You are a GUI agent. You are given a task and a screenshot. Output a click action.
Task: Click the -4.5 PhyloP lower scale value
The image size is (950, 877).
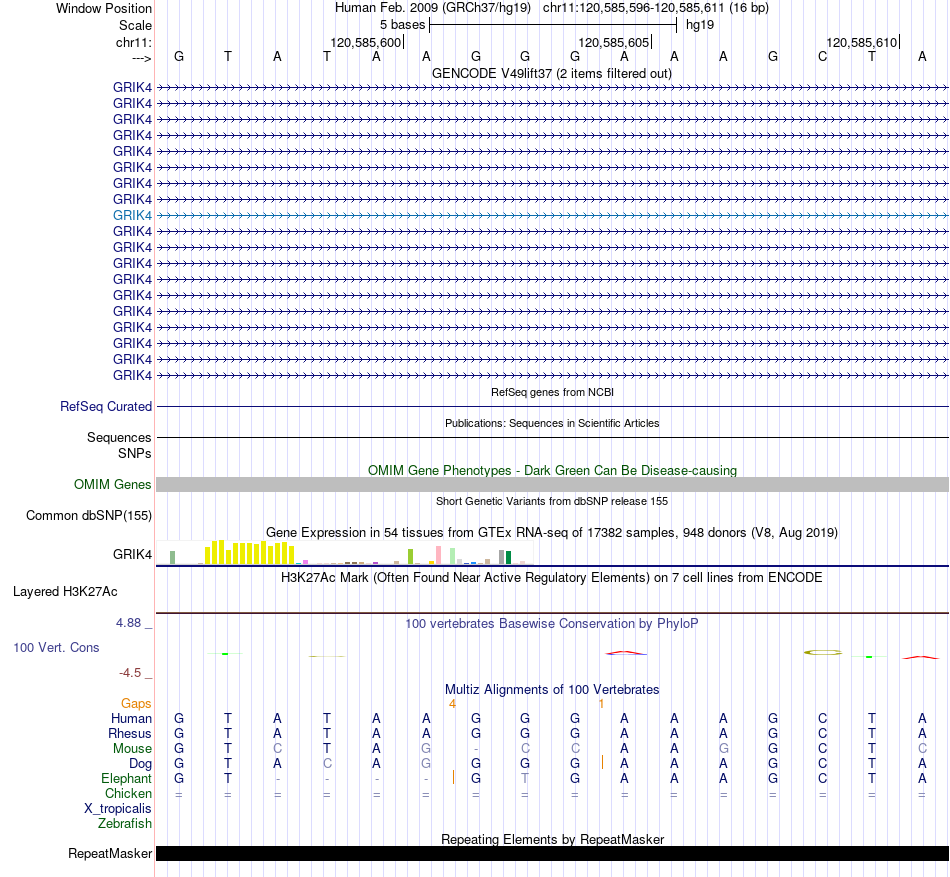(x=130, y=673)
